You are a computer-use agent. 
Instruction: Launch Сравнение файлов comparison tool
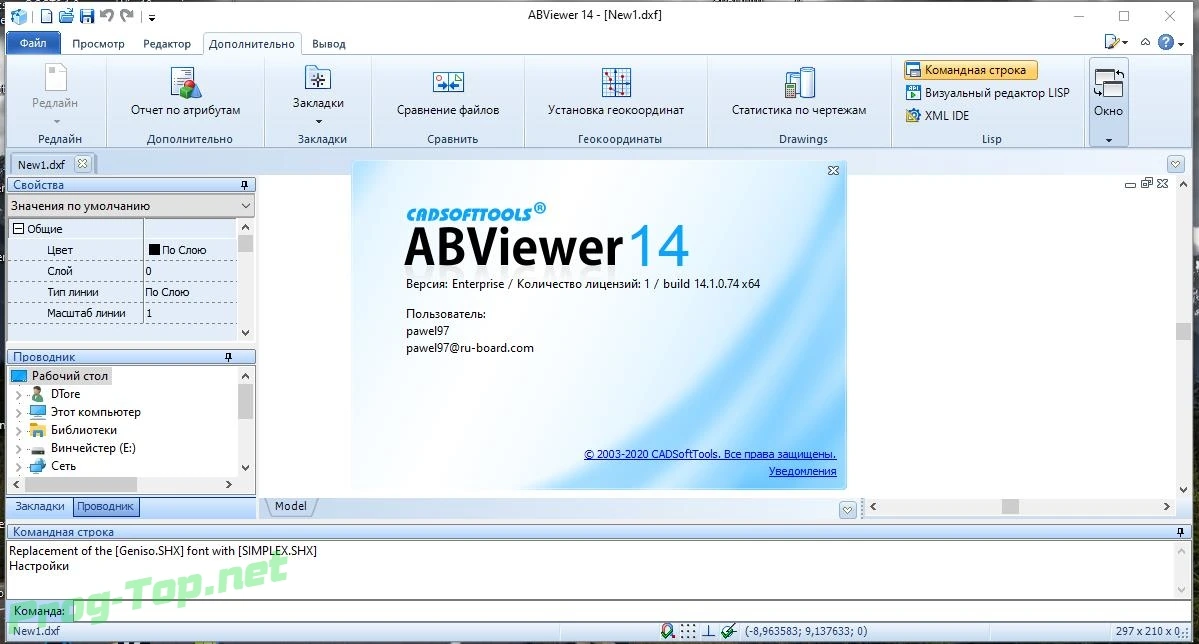click(447, 90)
